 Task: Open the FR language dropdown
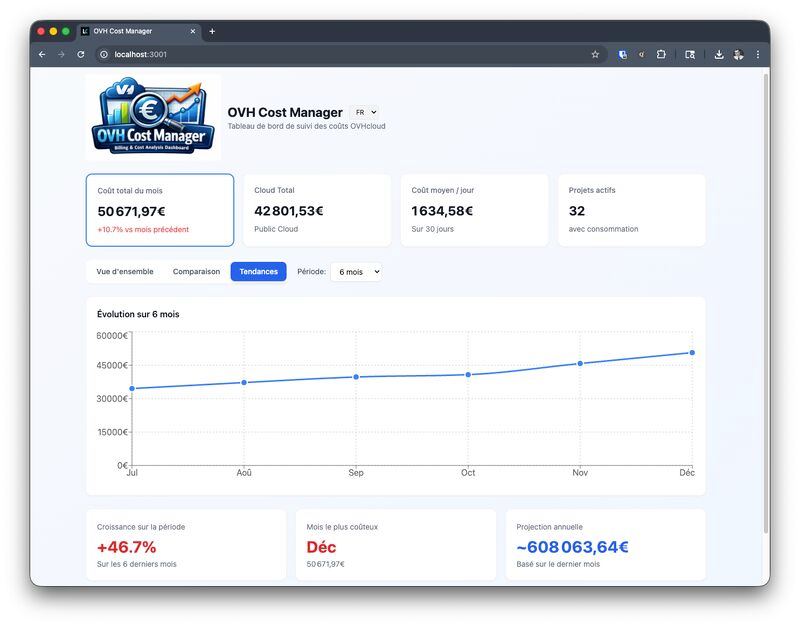[x=366, y=112]
